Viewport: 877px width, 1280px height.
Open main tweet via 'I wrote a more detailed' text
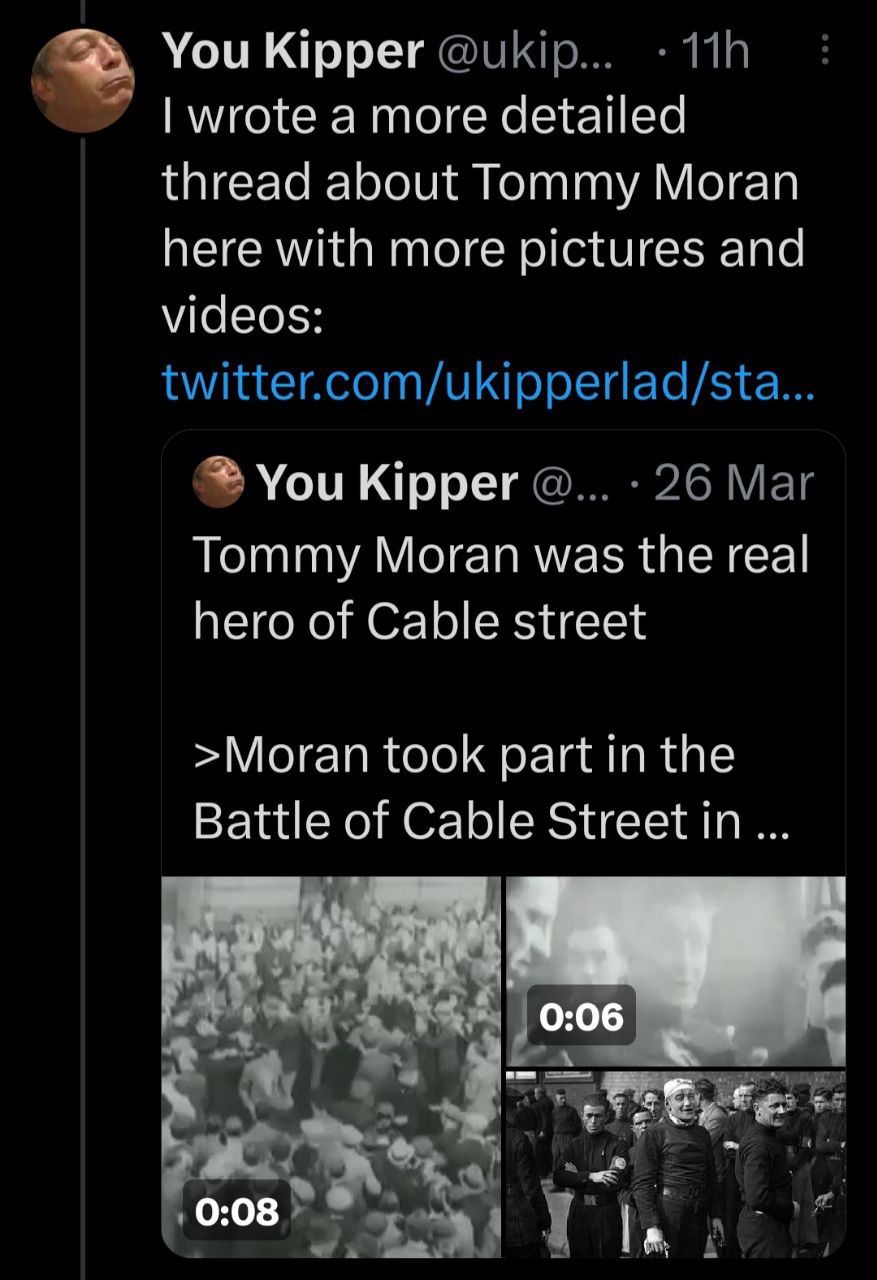[424, 116]
